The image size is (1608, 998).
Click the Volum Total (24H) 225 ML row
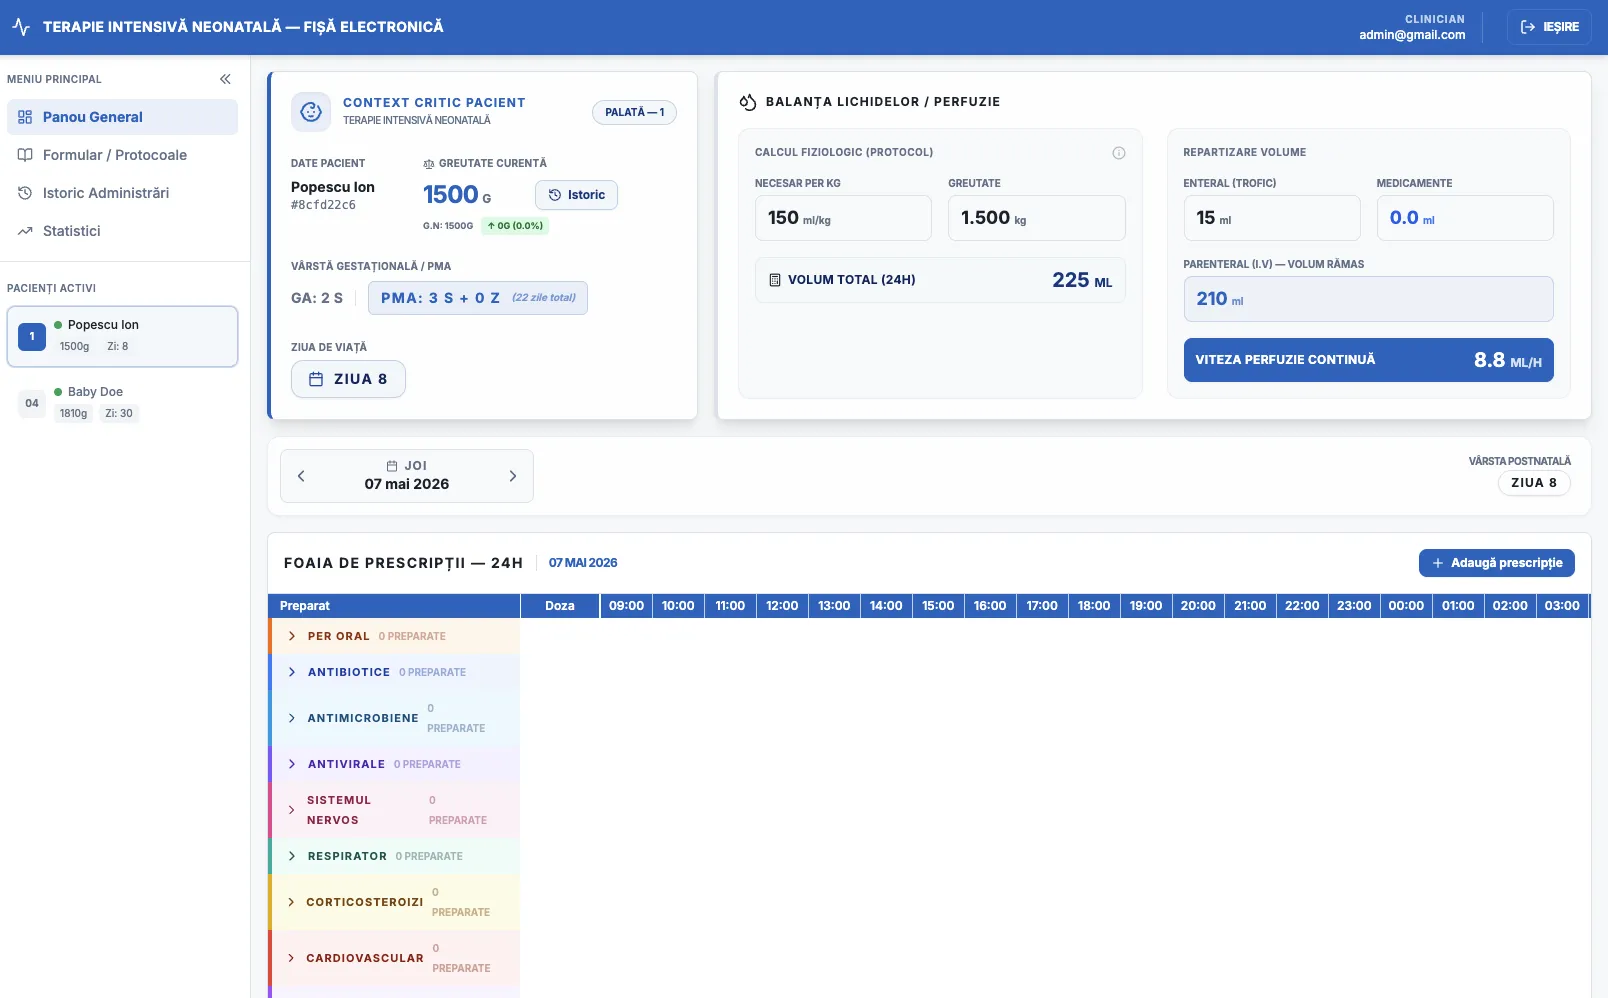[940, 280]
